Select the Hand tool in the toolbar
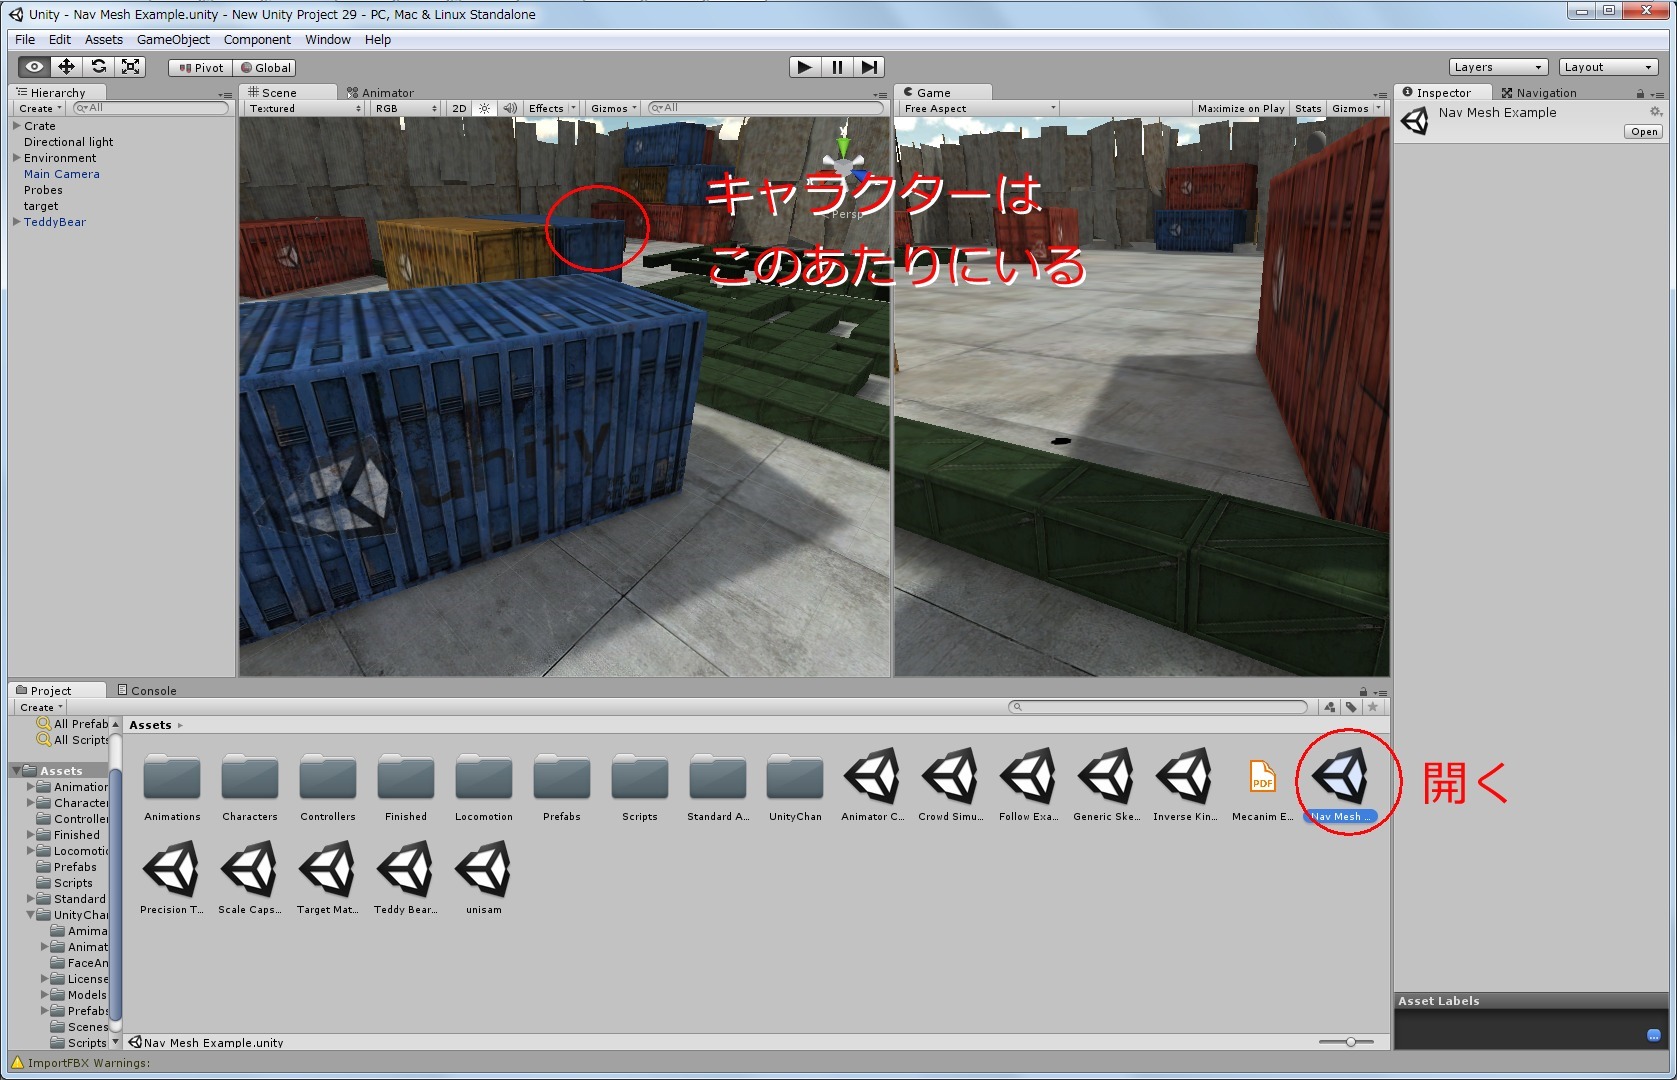The width and height of the screenshot is (1677, 1080). [x=33, y=66]
